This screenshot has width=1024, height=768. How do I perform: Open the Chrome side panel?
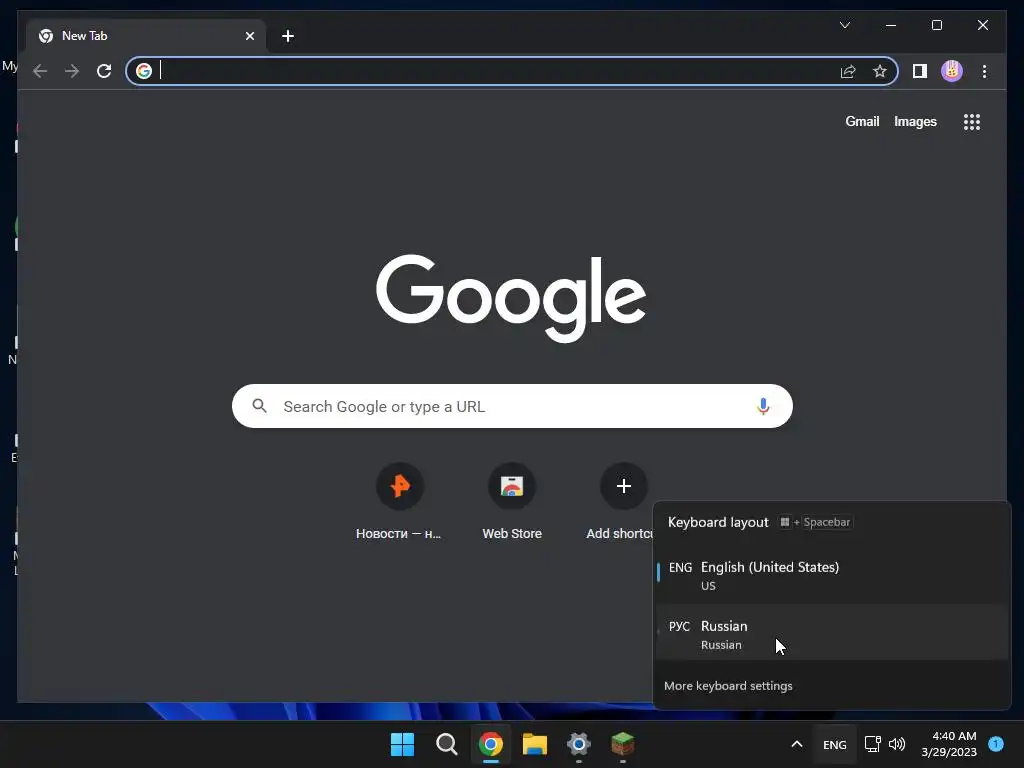coord(920,71)
